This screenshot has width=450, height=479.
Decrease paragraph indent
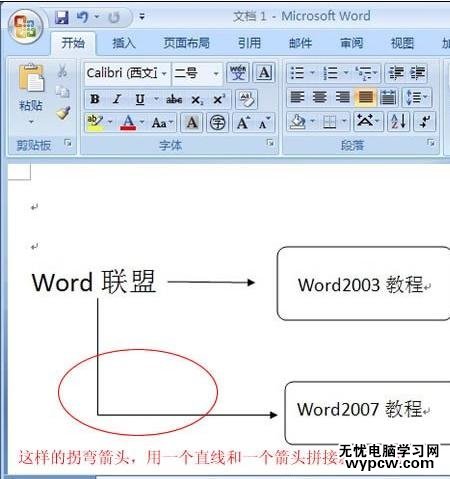pos(396,73)
